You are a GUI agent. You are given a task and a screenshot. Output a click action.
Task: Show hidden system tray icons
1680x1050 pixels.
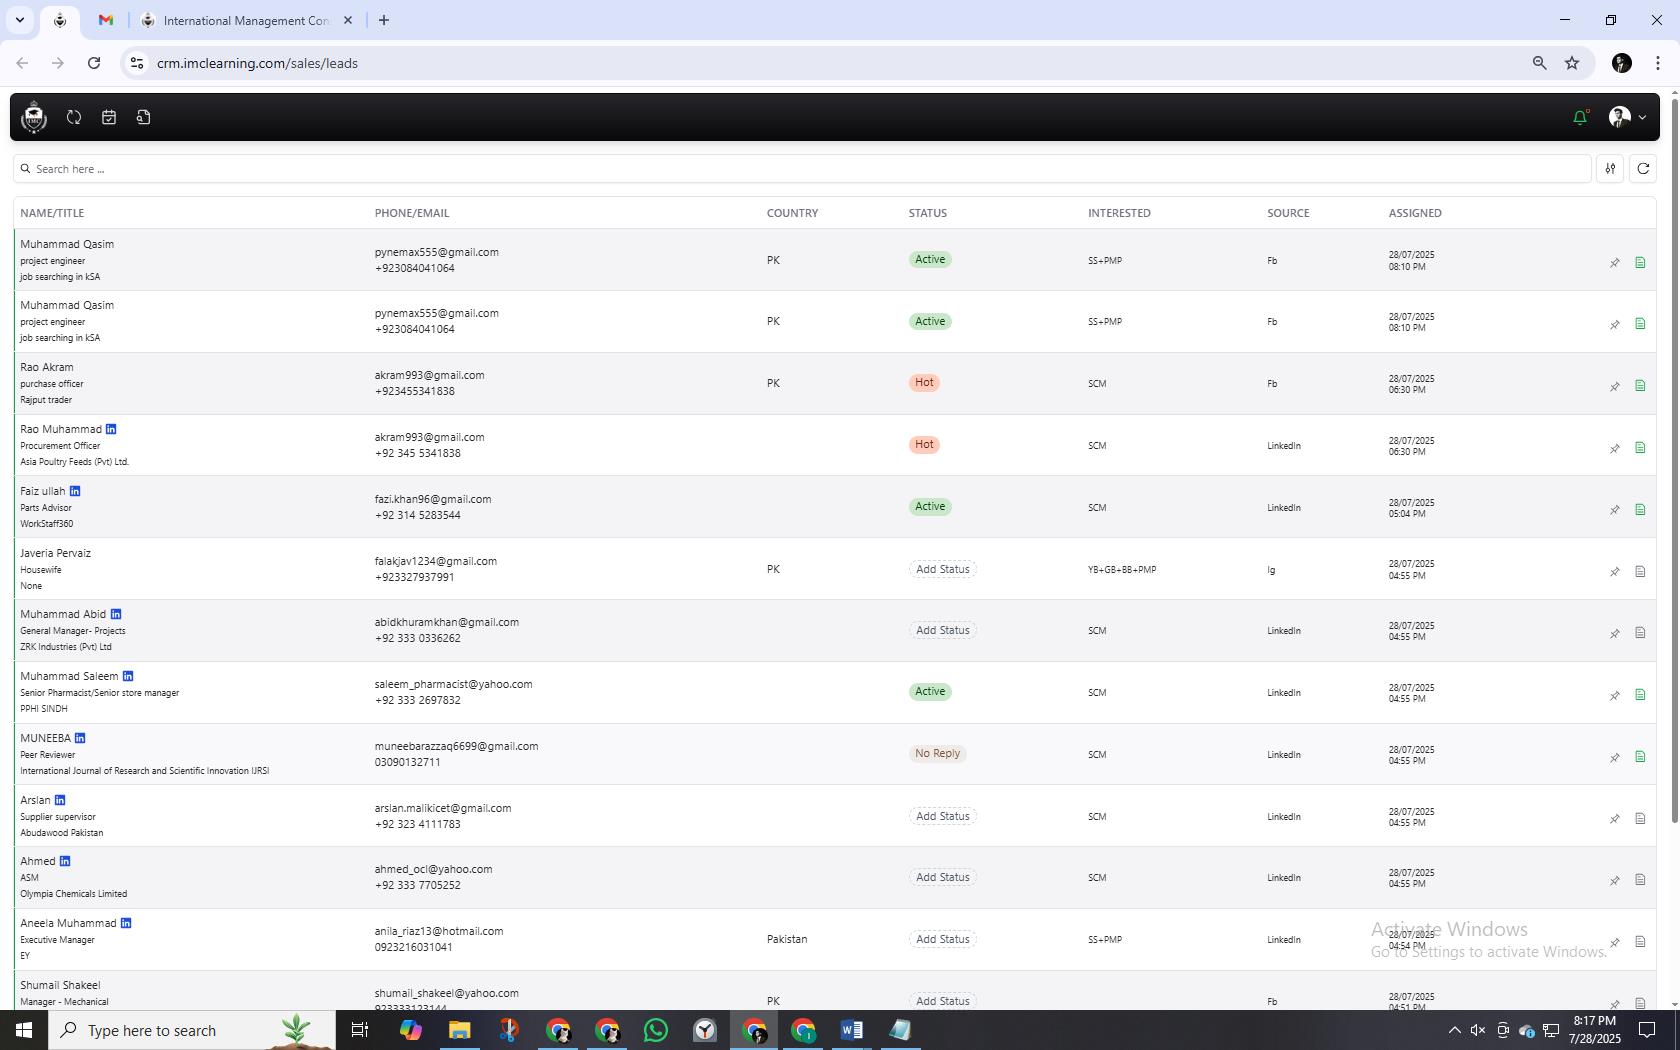[x=1455, y=1030]
